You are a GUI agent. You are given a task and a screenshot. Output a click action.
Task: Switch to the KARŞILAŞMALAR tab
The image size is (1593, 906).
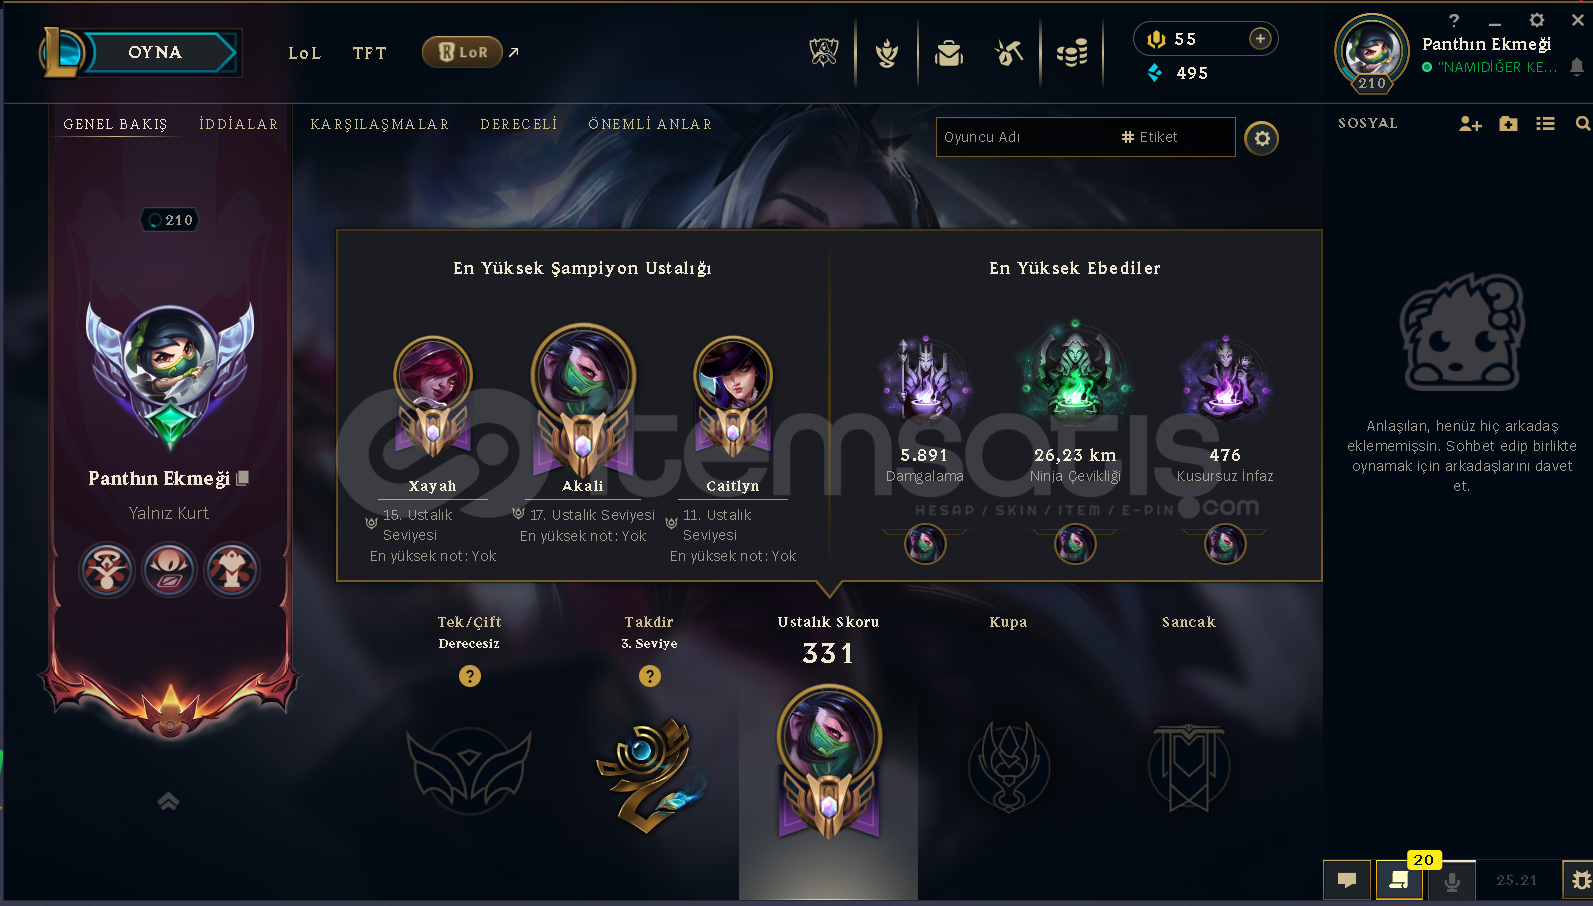point(379,124)
